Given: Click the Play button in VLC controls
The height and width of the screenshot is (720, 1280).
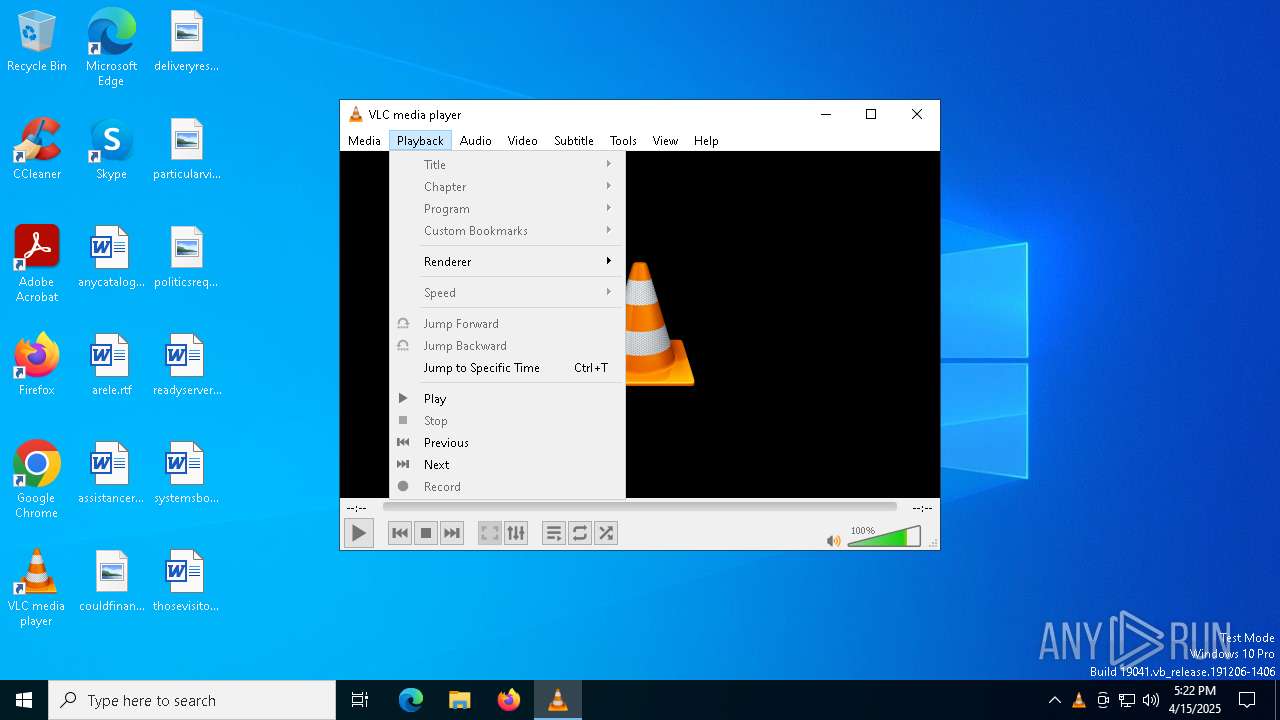Looking at the screenshot, I should coord(358,533).
